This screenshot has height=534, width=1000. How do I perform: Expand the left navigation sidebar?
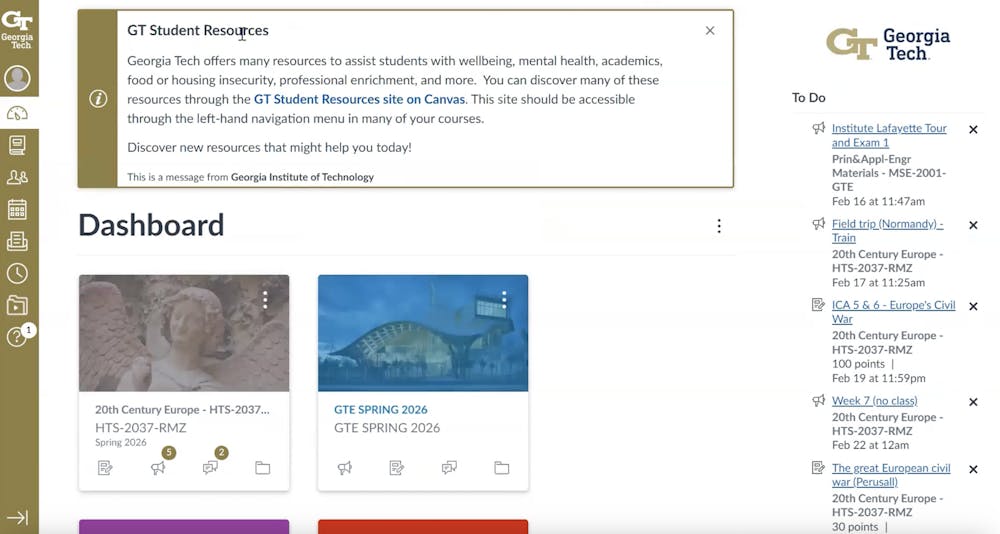pyautogui.click(x=17, y=517)
